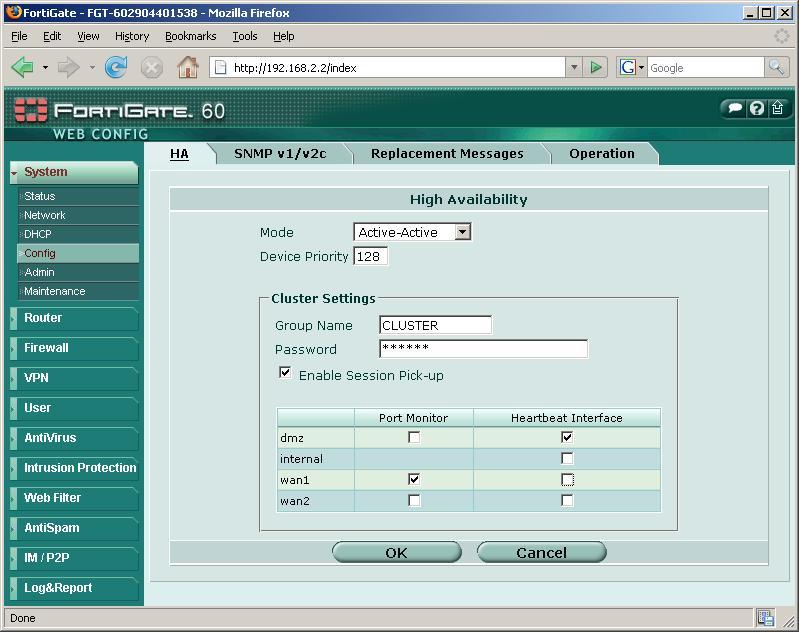
Task: Check Heartbeat Interface for wan2
Action: coord(567,501)
